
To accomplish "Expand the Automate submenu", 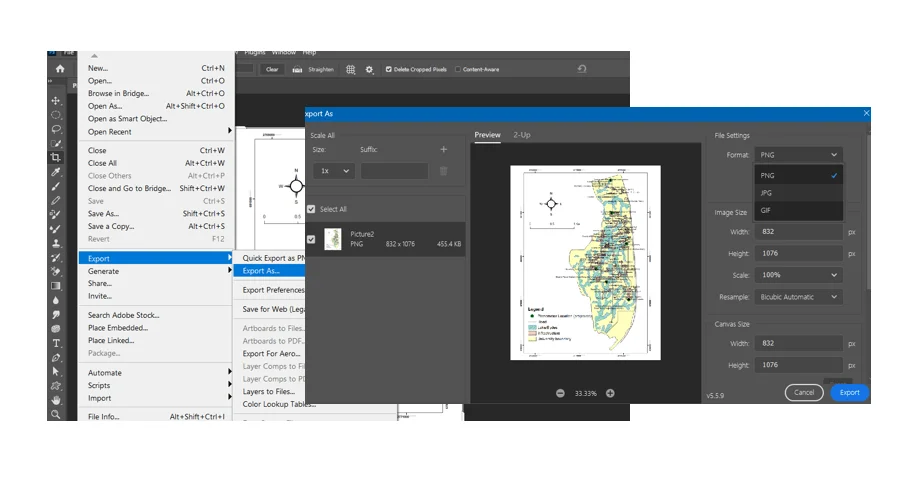I will (156, 372).
